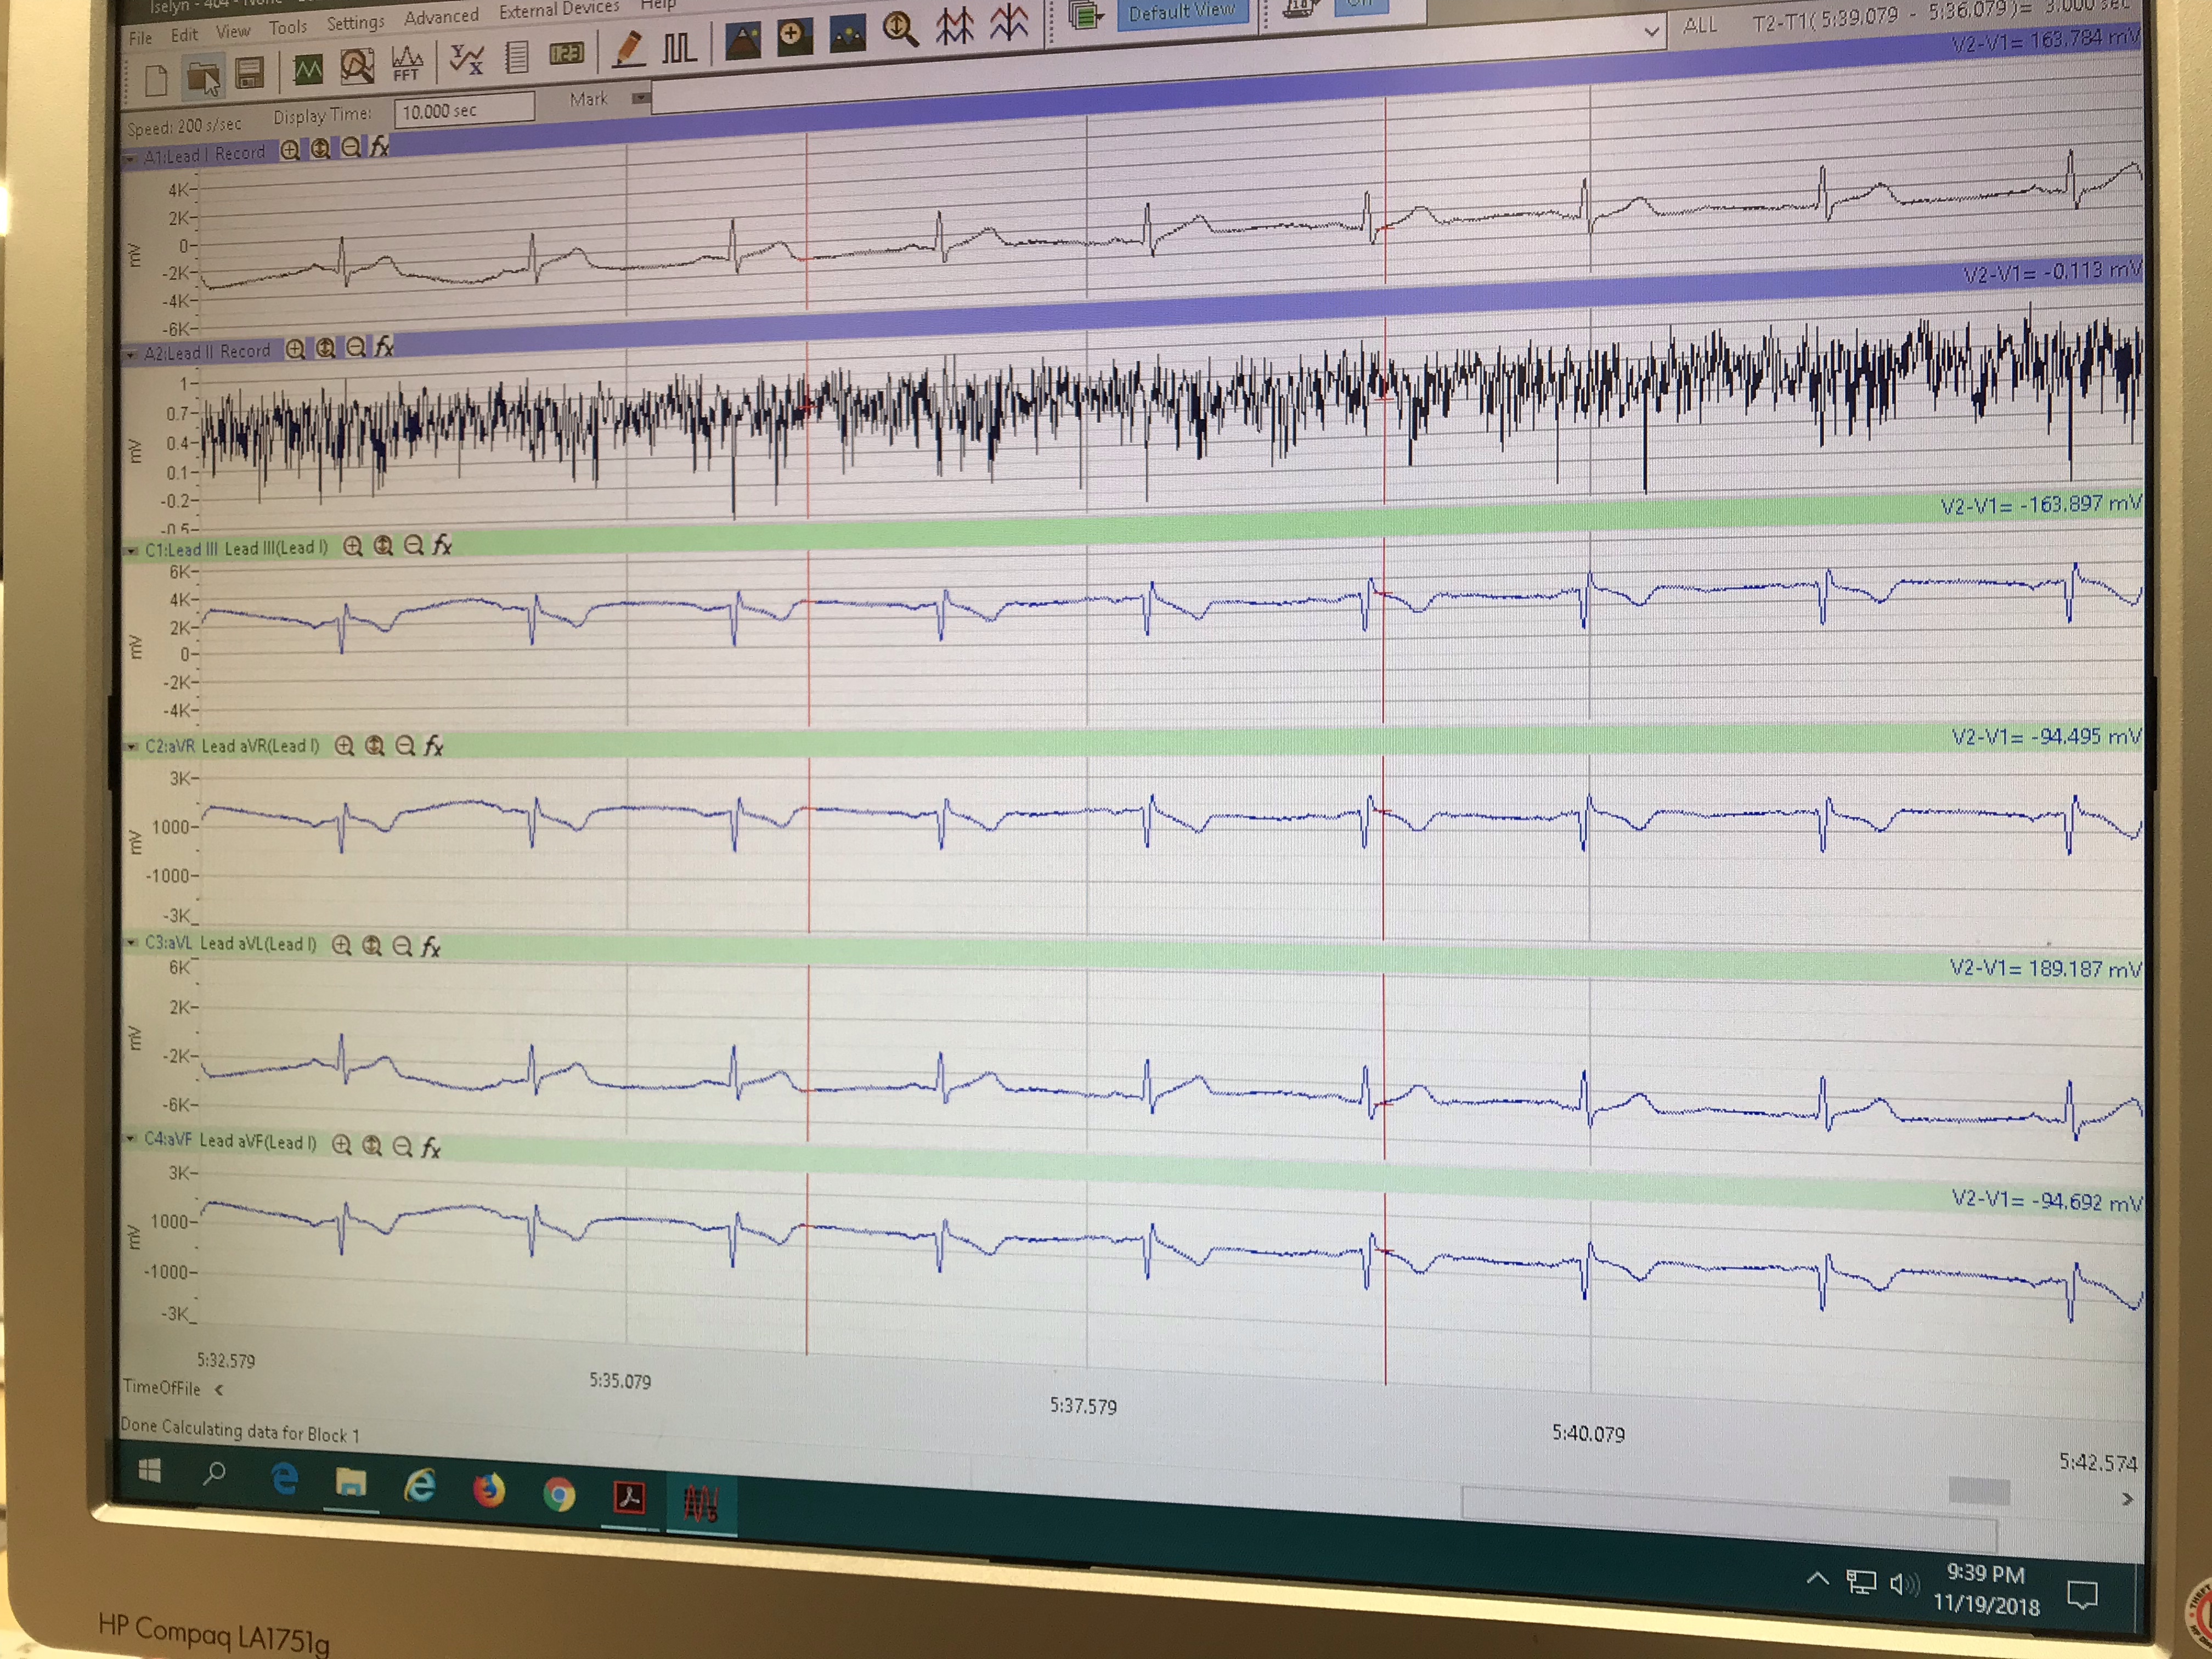Open the Mark dropdown arrow
The image size is (2212, 1659).
(641, 97)
